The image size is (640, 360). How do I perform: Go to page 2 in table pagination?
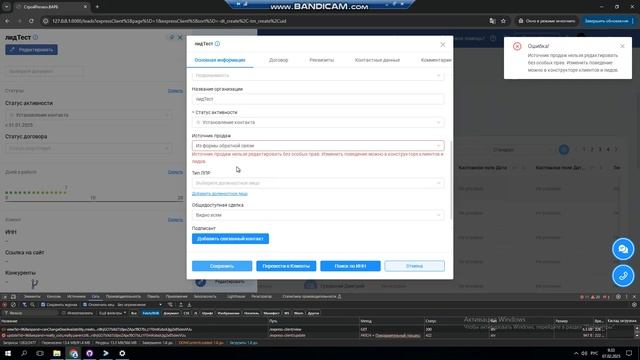[592, 150]
